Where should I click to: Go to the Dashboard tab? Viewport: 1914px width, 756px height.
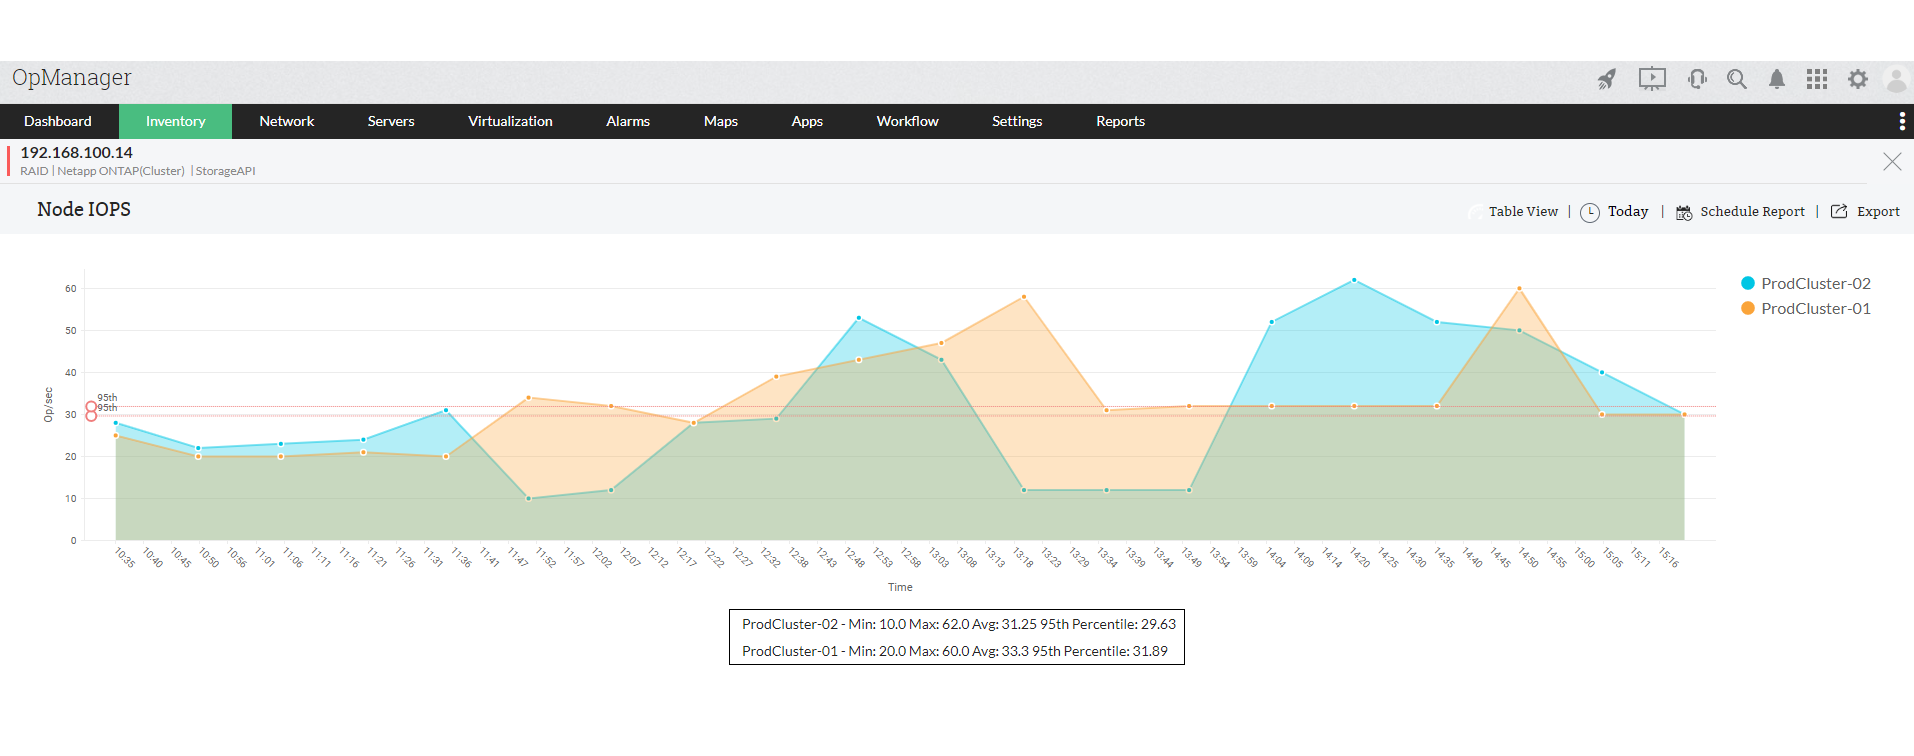pyautogui.click(x=58, y=121)
